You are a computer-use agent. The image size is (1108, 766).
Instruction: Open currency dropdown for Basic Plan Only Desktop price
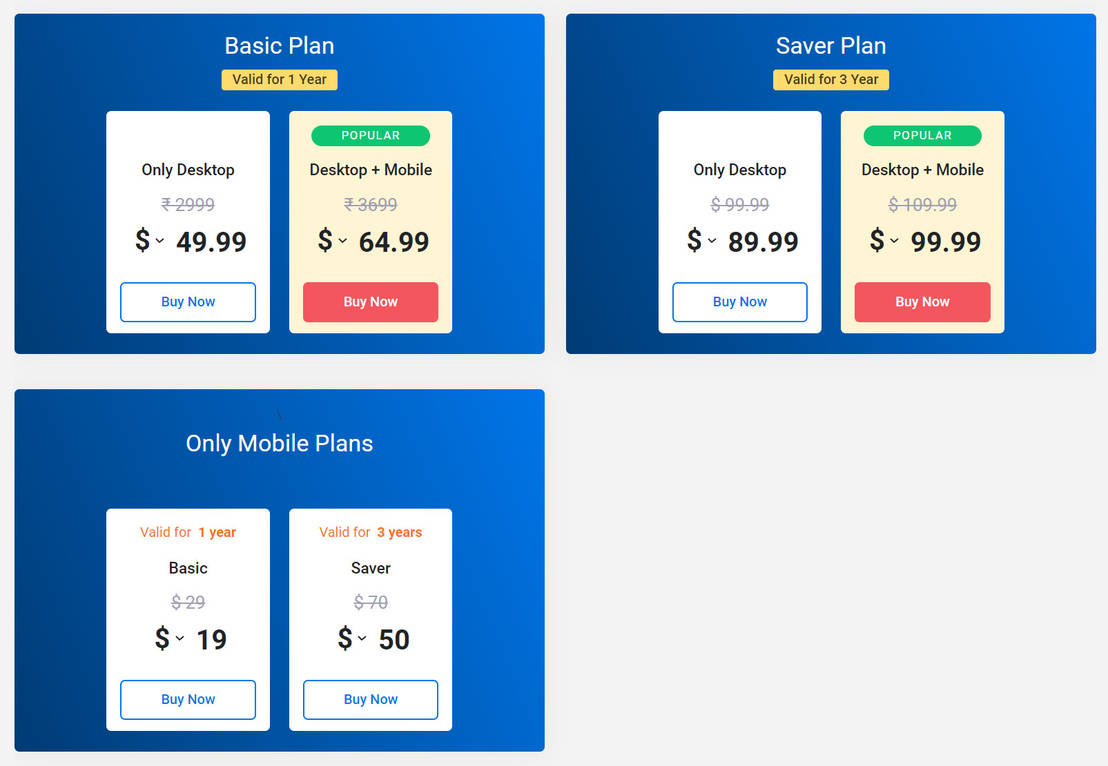click(x=160, y=241)
